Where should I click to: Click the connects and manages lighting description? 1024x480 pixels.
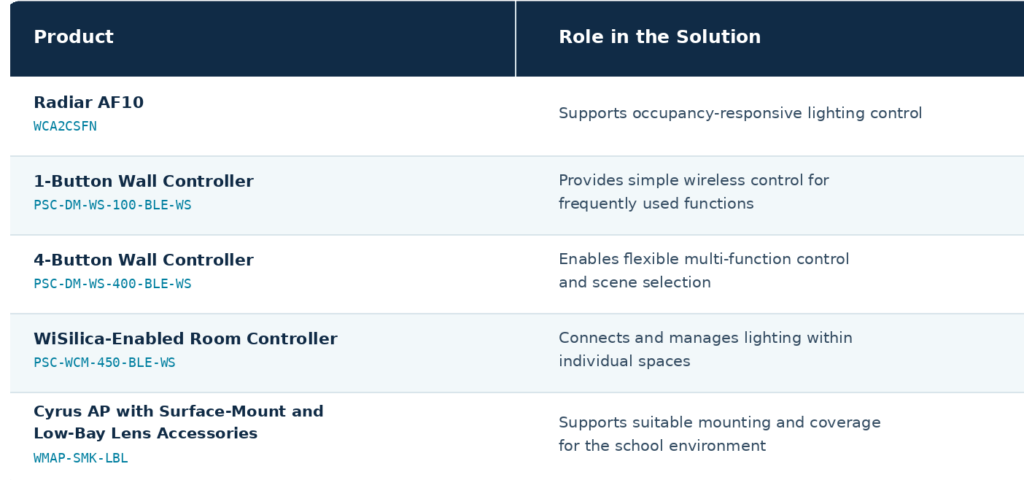(705, 349)
